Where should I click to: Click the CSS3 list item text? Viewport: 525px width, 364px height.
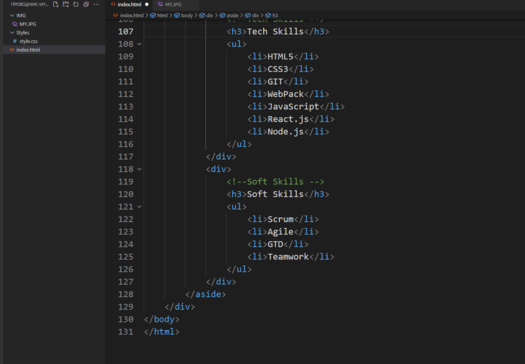pos(278,69)
